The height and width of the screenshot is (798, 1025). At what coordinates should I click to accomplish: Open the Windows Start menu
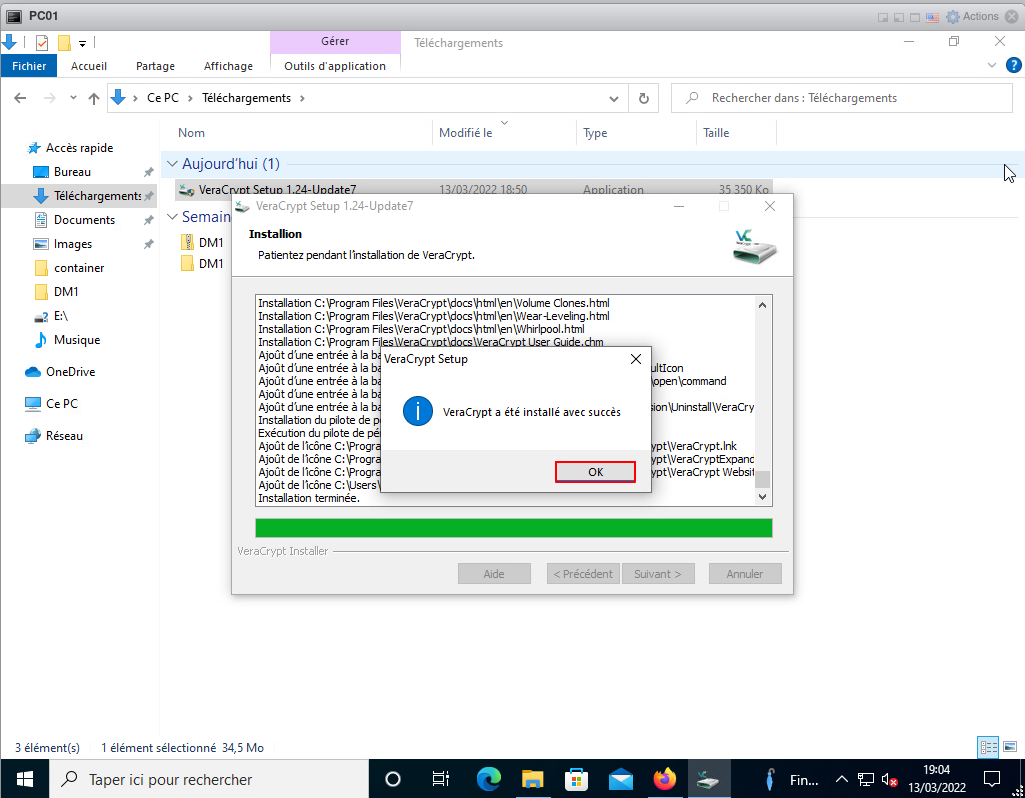click(23, 778)
